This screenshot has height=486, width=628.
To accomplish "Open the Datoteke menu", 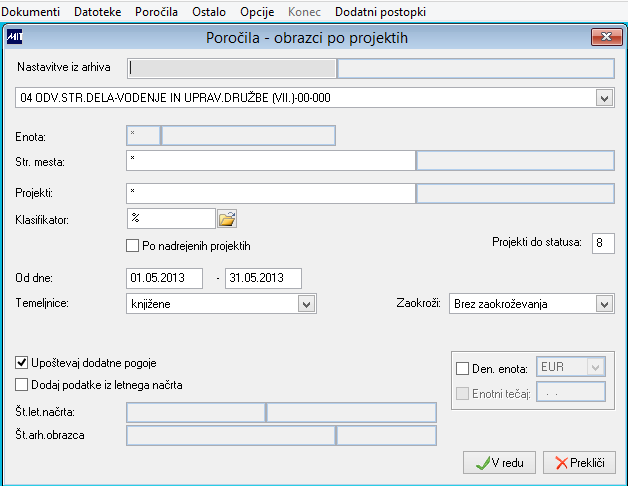I will [97, 12].
